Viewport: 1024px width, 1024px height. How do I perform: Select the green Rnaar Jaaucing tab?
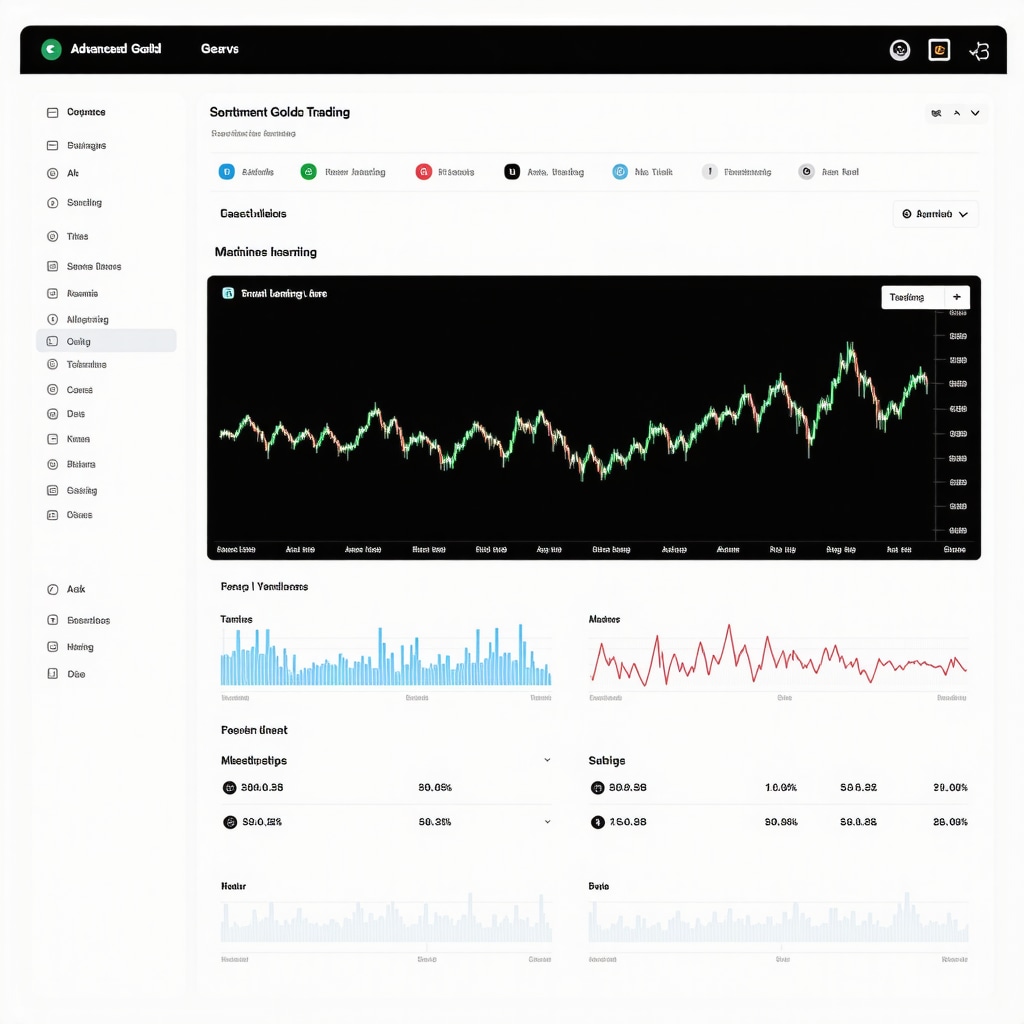(343, 172)
